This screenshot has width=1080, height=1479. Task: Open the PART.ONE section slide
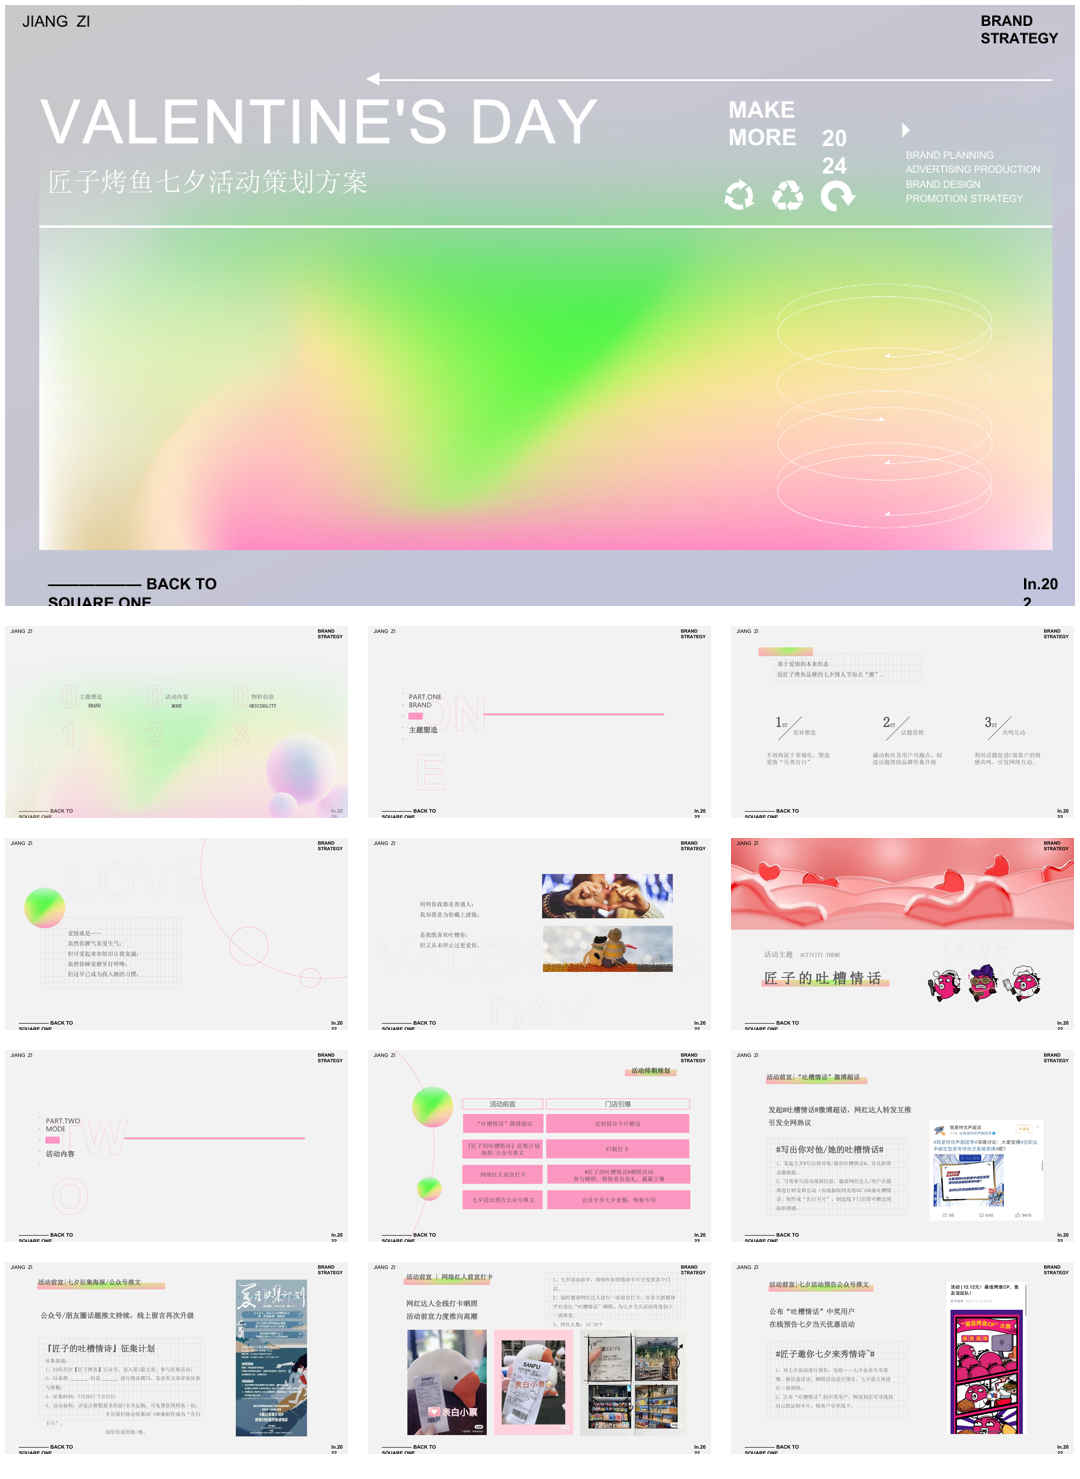(x=539, y=722)
